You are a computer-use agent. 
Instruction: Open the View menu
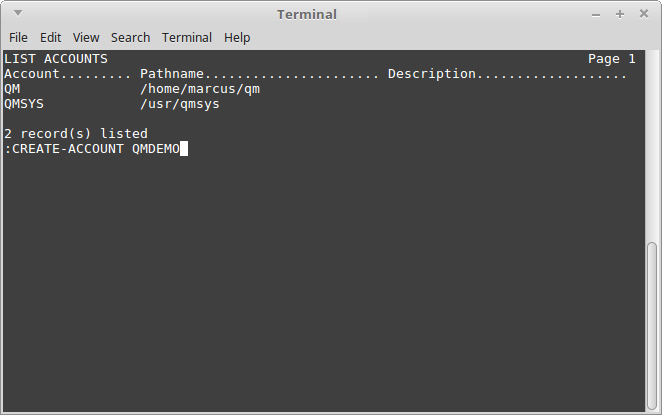[86, 38]
